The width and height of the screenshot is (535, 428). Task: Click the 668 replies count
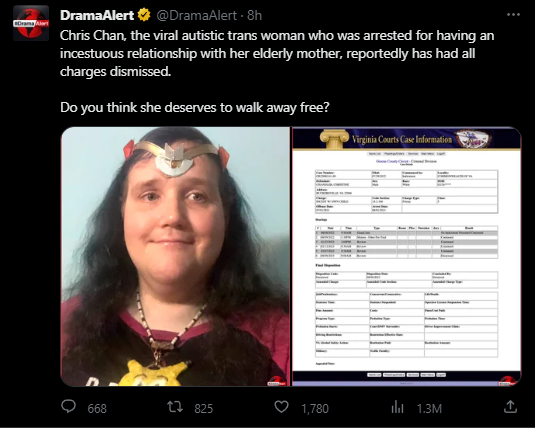pos(97,409)
